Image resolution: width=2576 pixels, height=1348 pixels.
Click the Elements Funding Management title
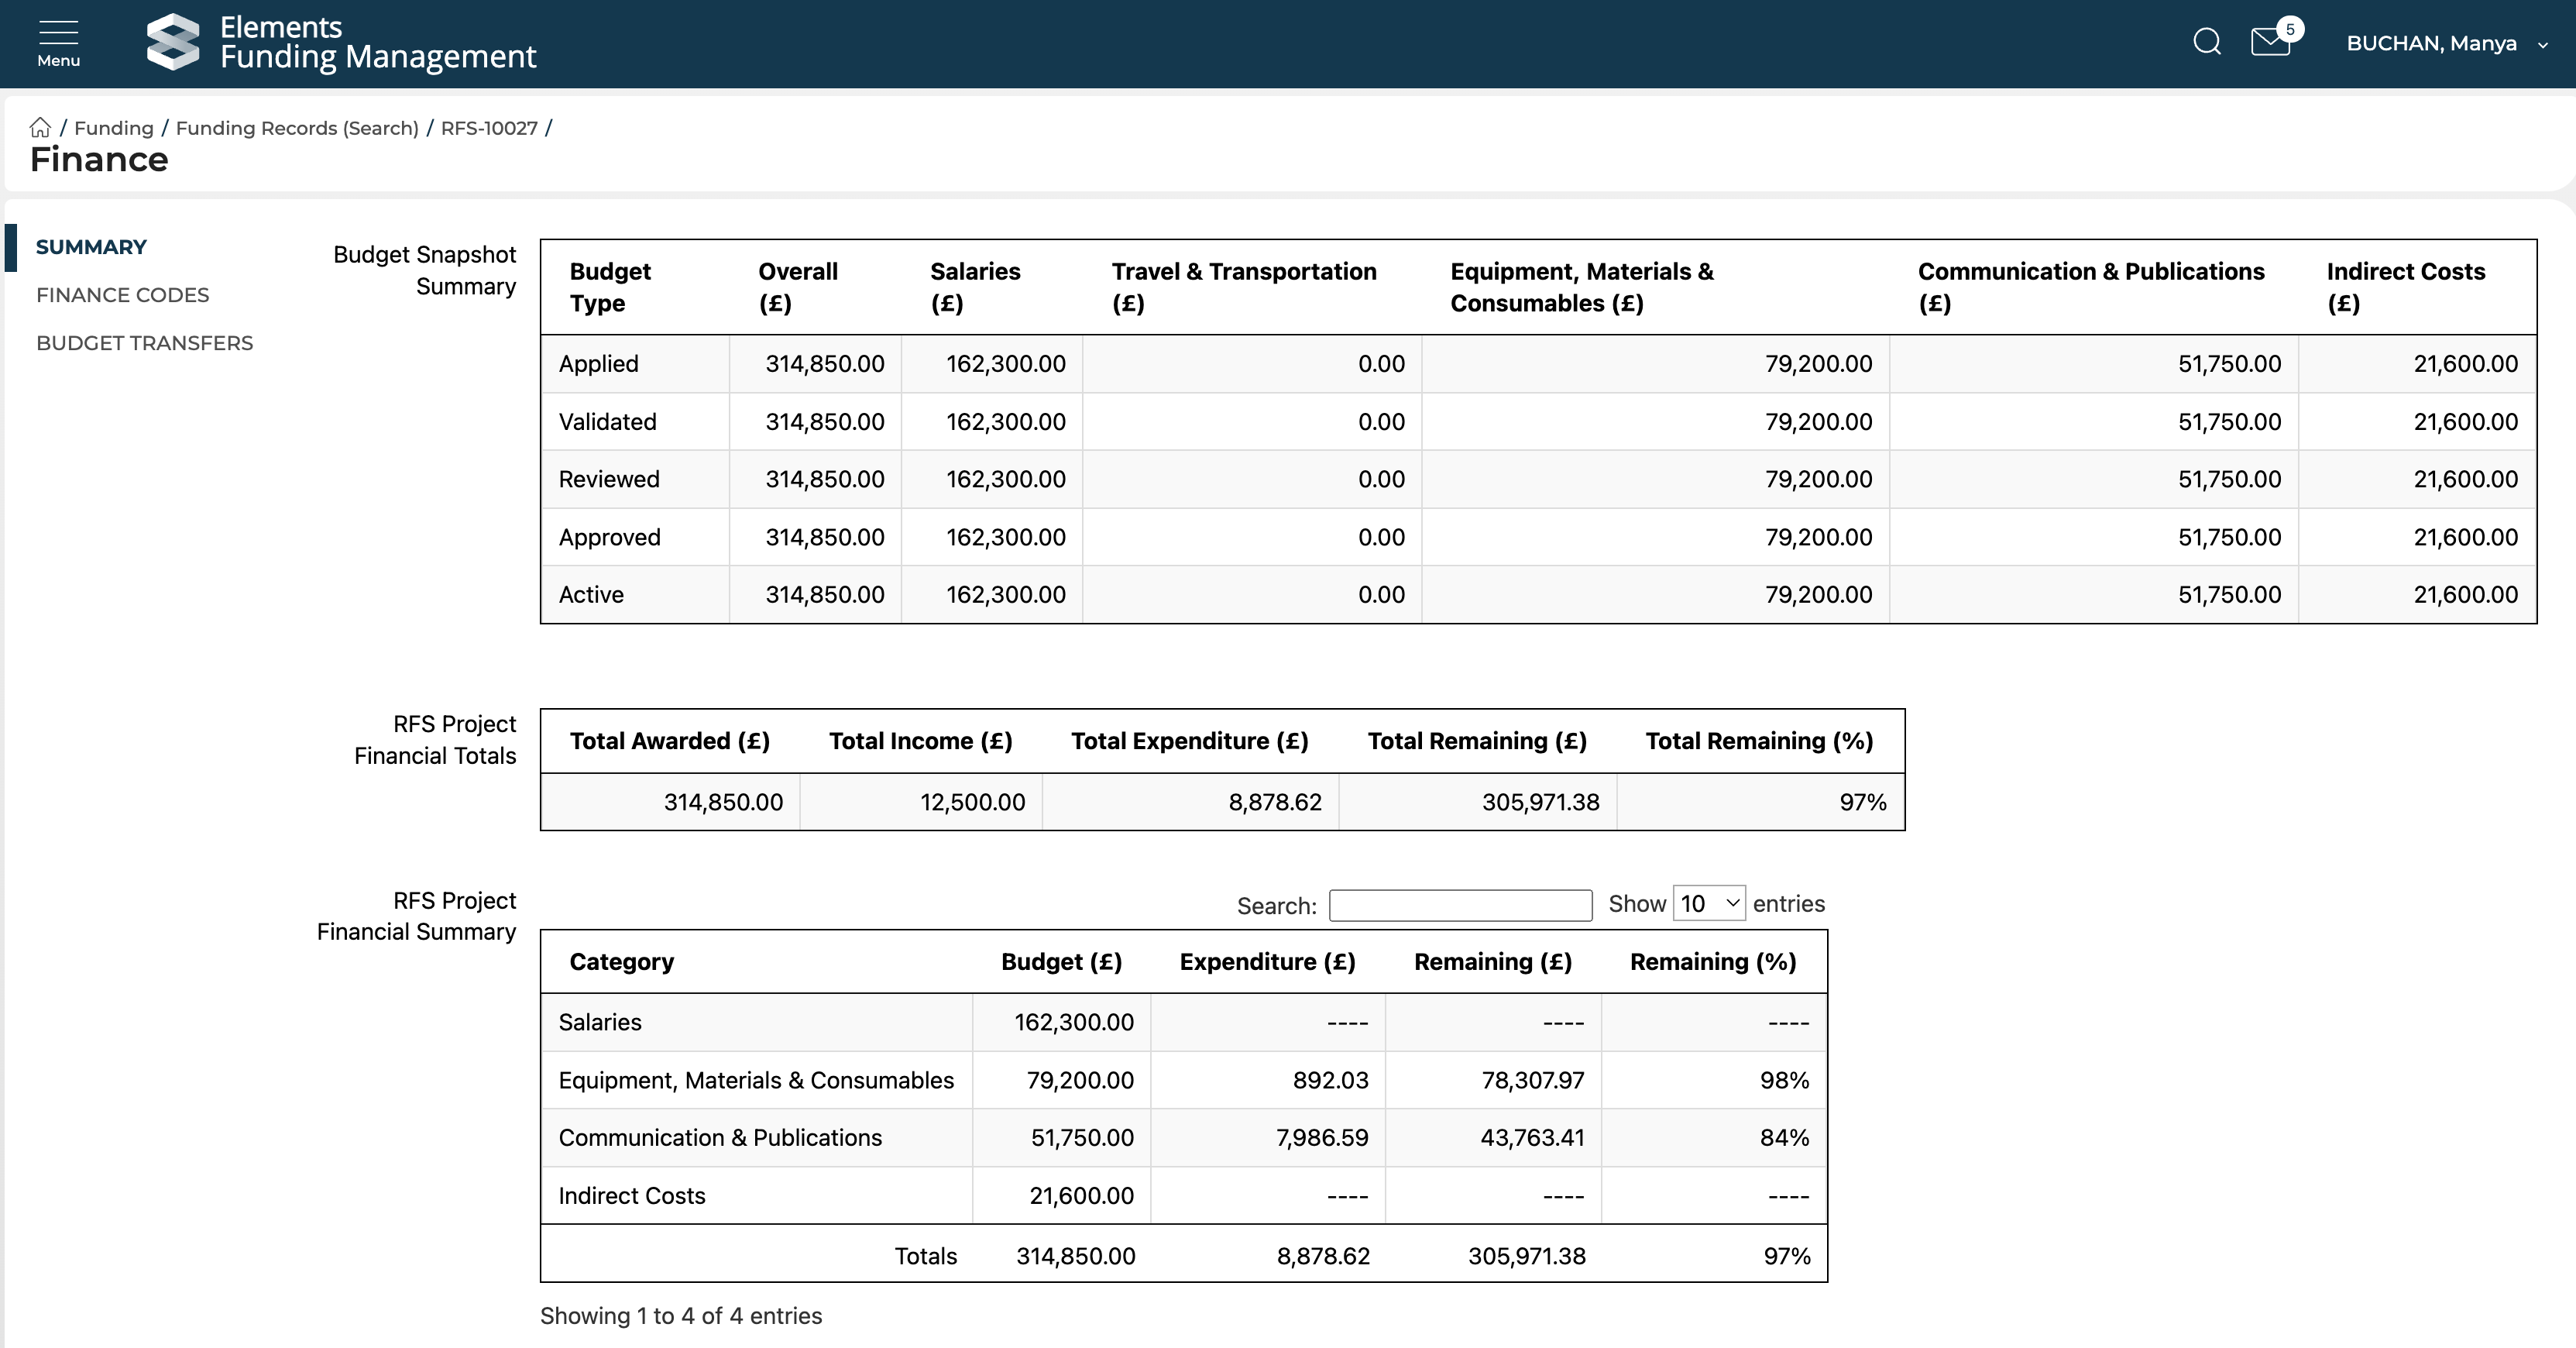pyautogui.click(x=378, y=42)
